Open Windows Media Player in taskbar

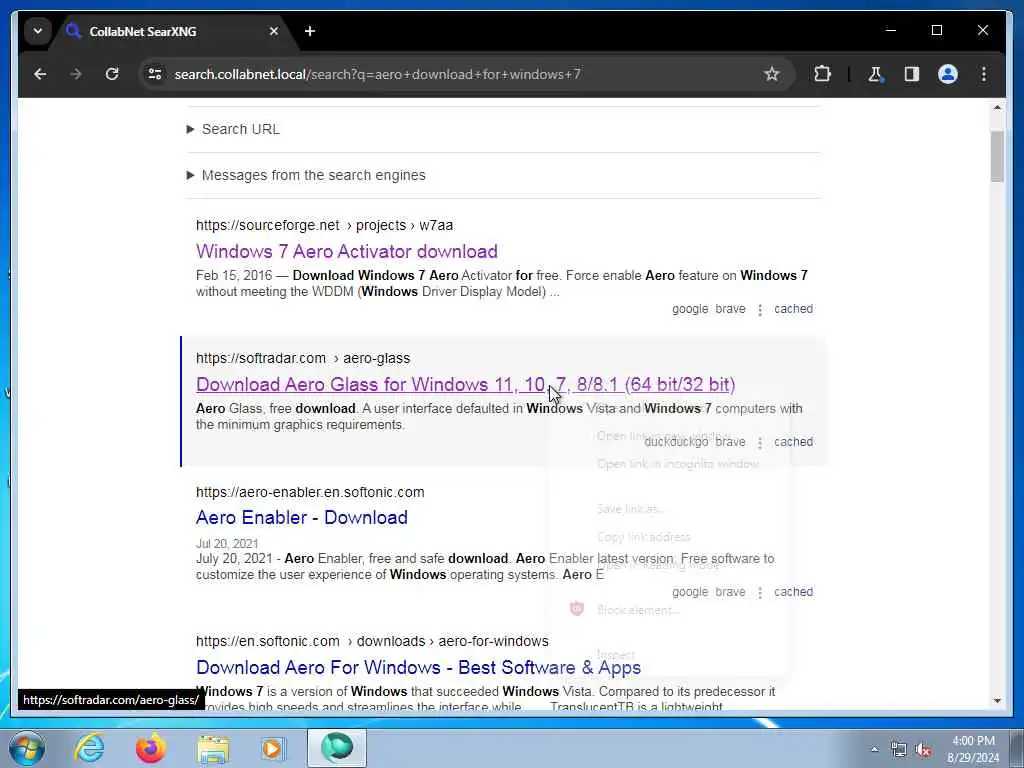274,748
